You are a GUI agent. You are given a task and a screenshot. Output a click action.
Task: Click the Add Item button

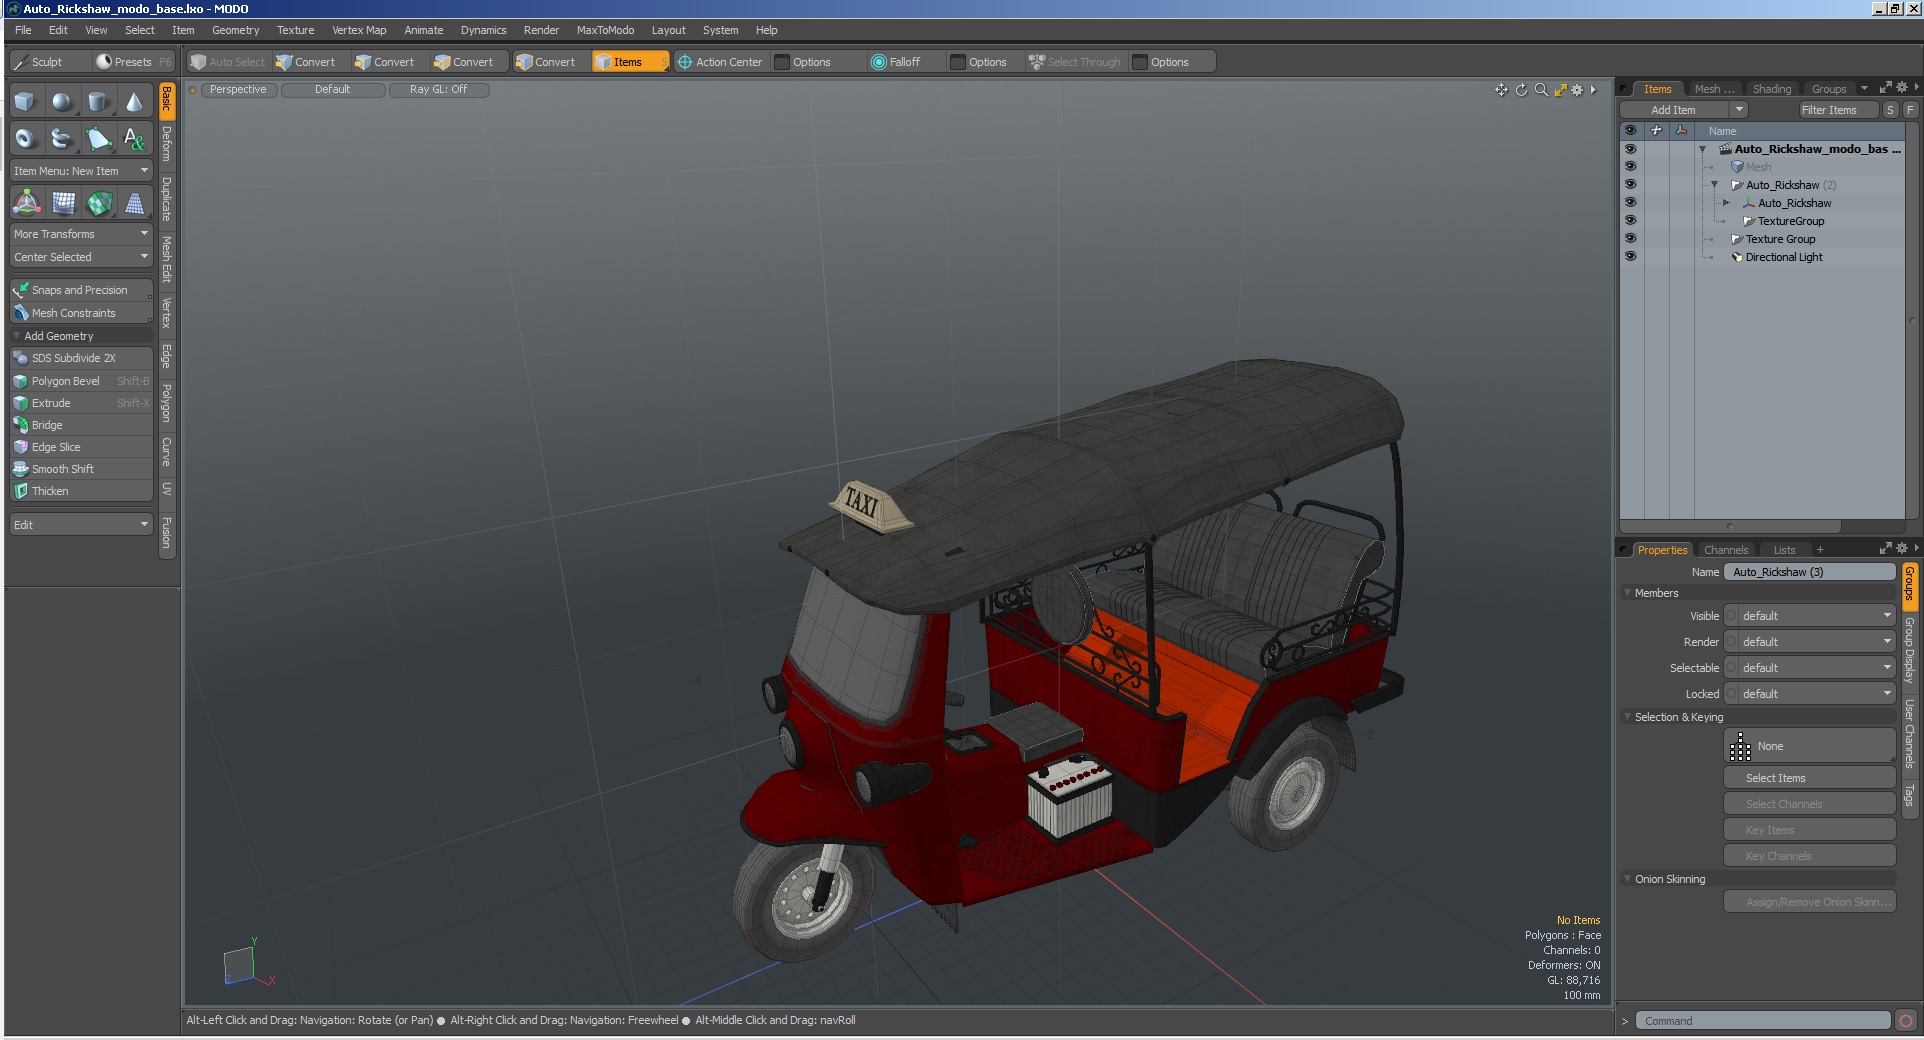tap(1674, 110)
